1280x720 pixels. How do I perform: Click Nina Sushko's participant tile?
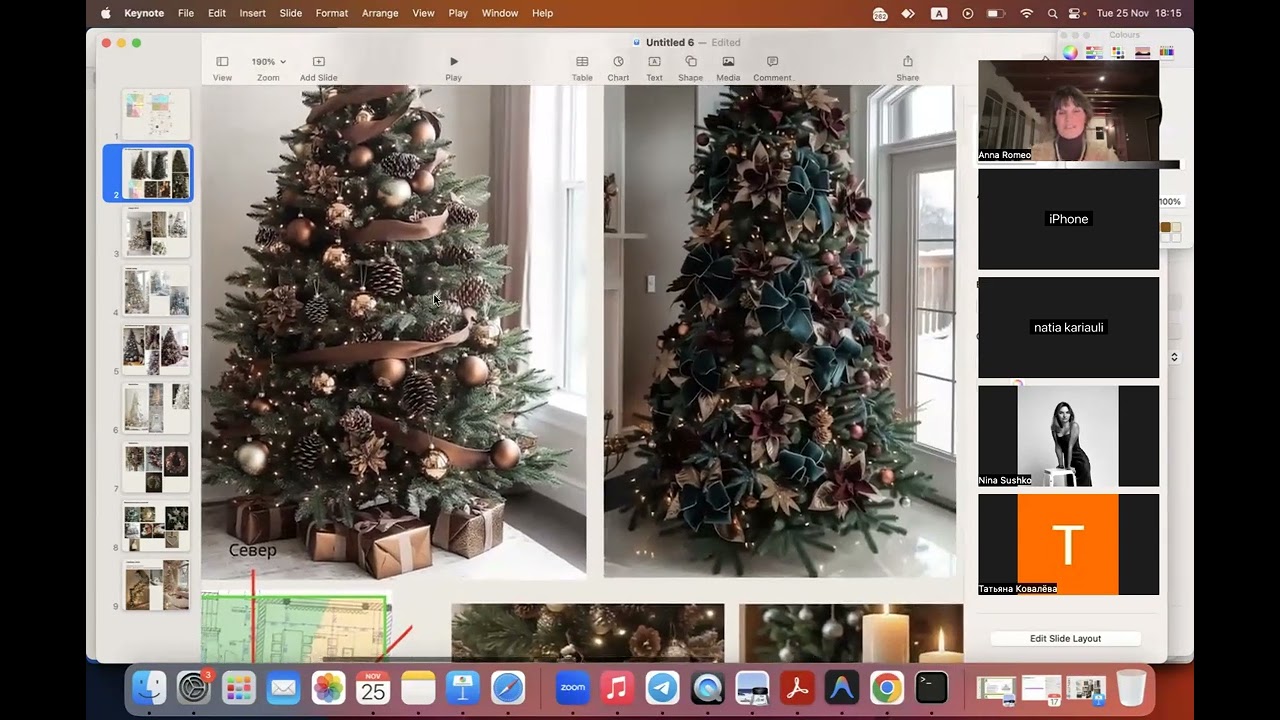tap(1068, 436)
